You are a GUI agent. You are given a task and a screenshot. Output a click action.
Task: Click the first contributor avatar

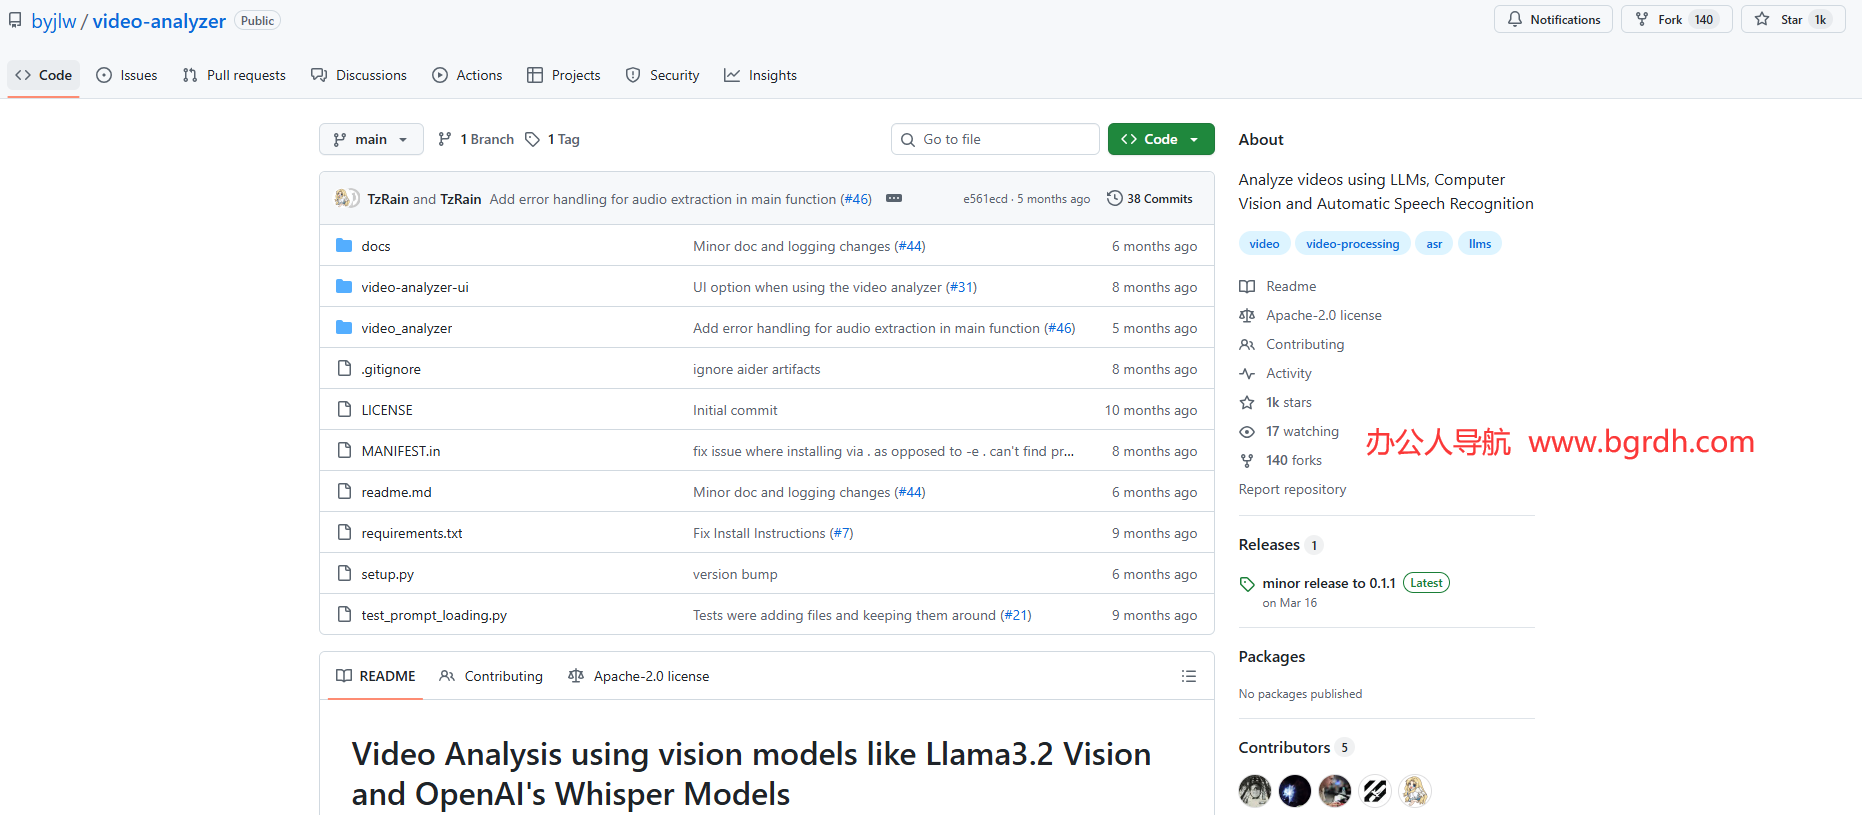(1254, 791)
